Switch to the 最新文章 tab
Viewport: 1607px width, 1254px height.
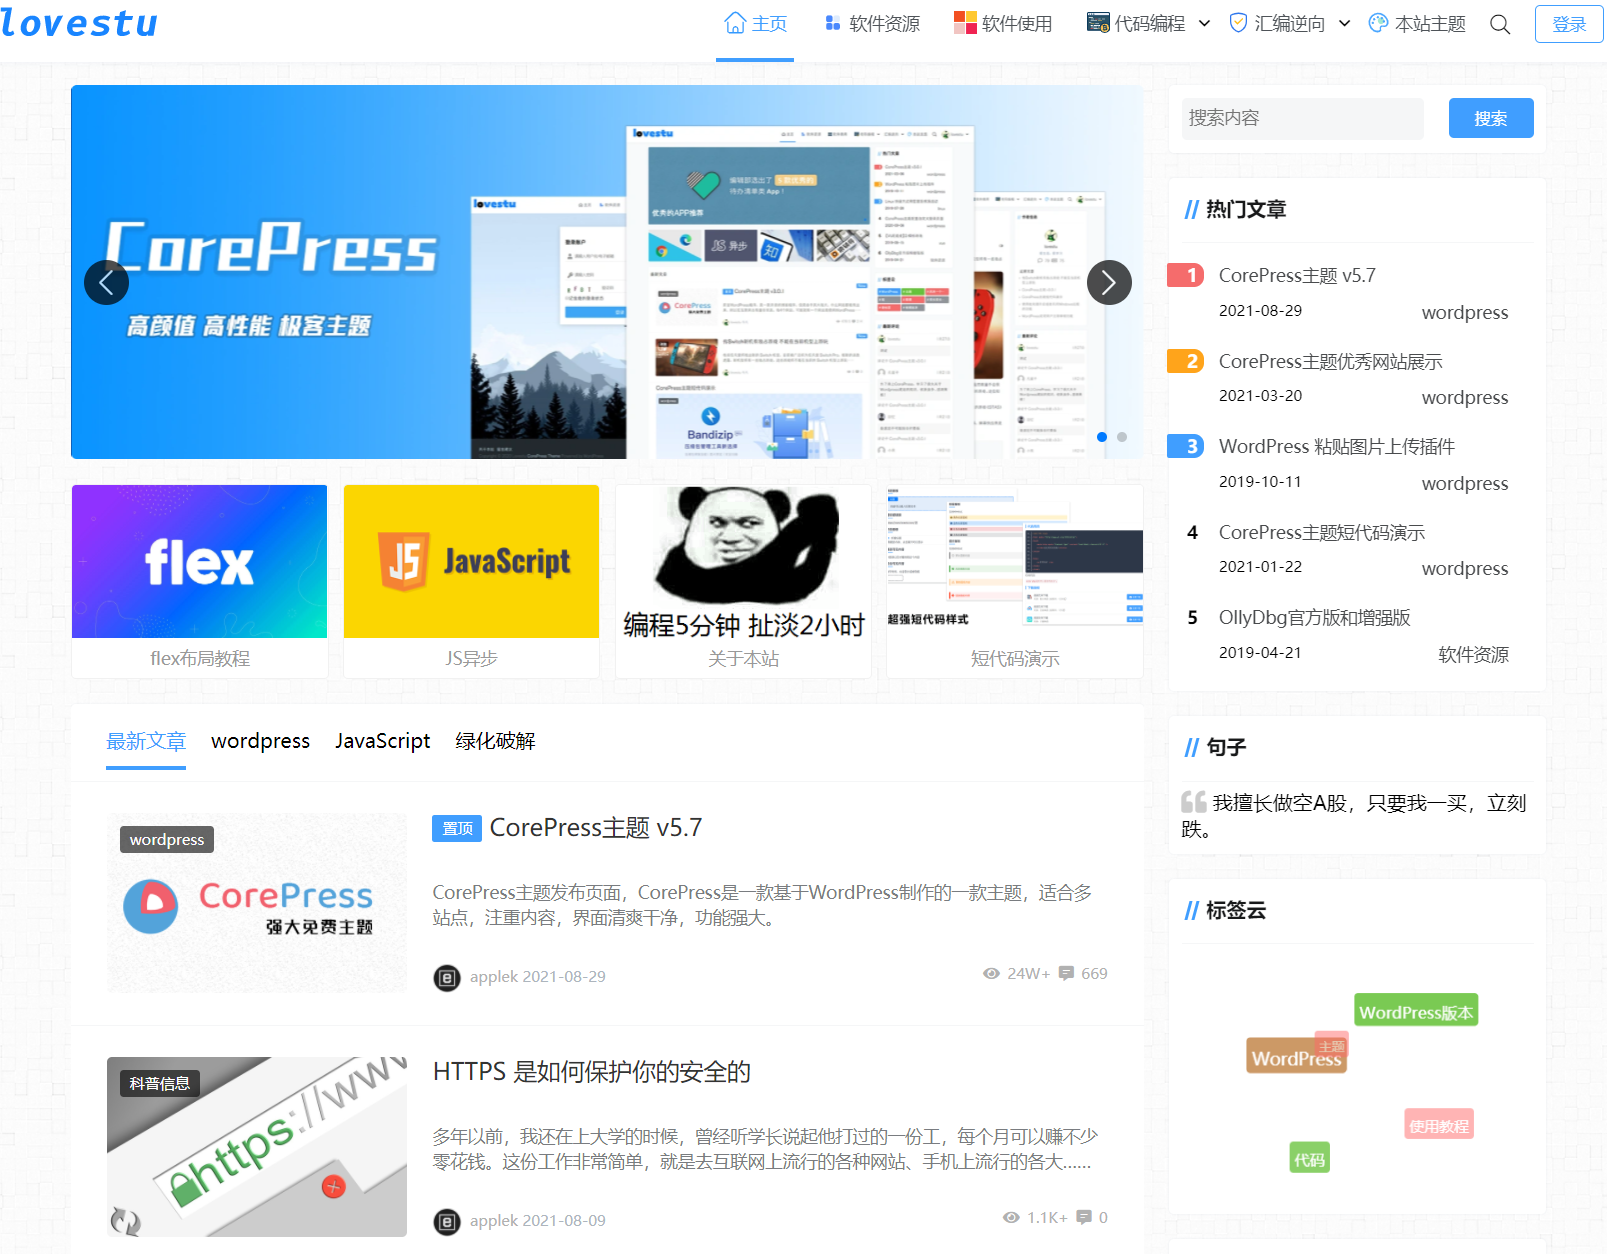(x=146, y=741)
